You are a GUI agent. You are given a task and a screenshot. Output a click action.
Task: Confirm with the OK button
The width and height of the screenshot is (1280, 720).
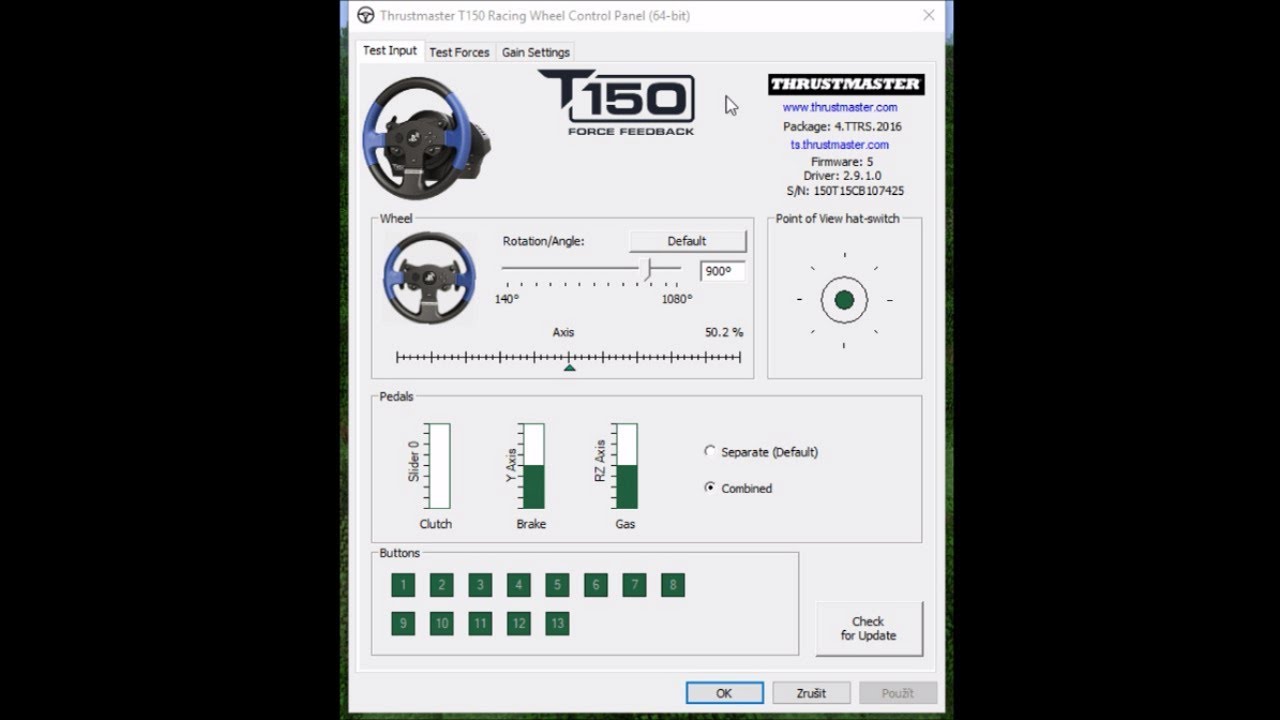click(x=724, y=693)
